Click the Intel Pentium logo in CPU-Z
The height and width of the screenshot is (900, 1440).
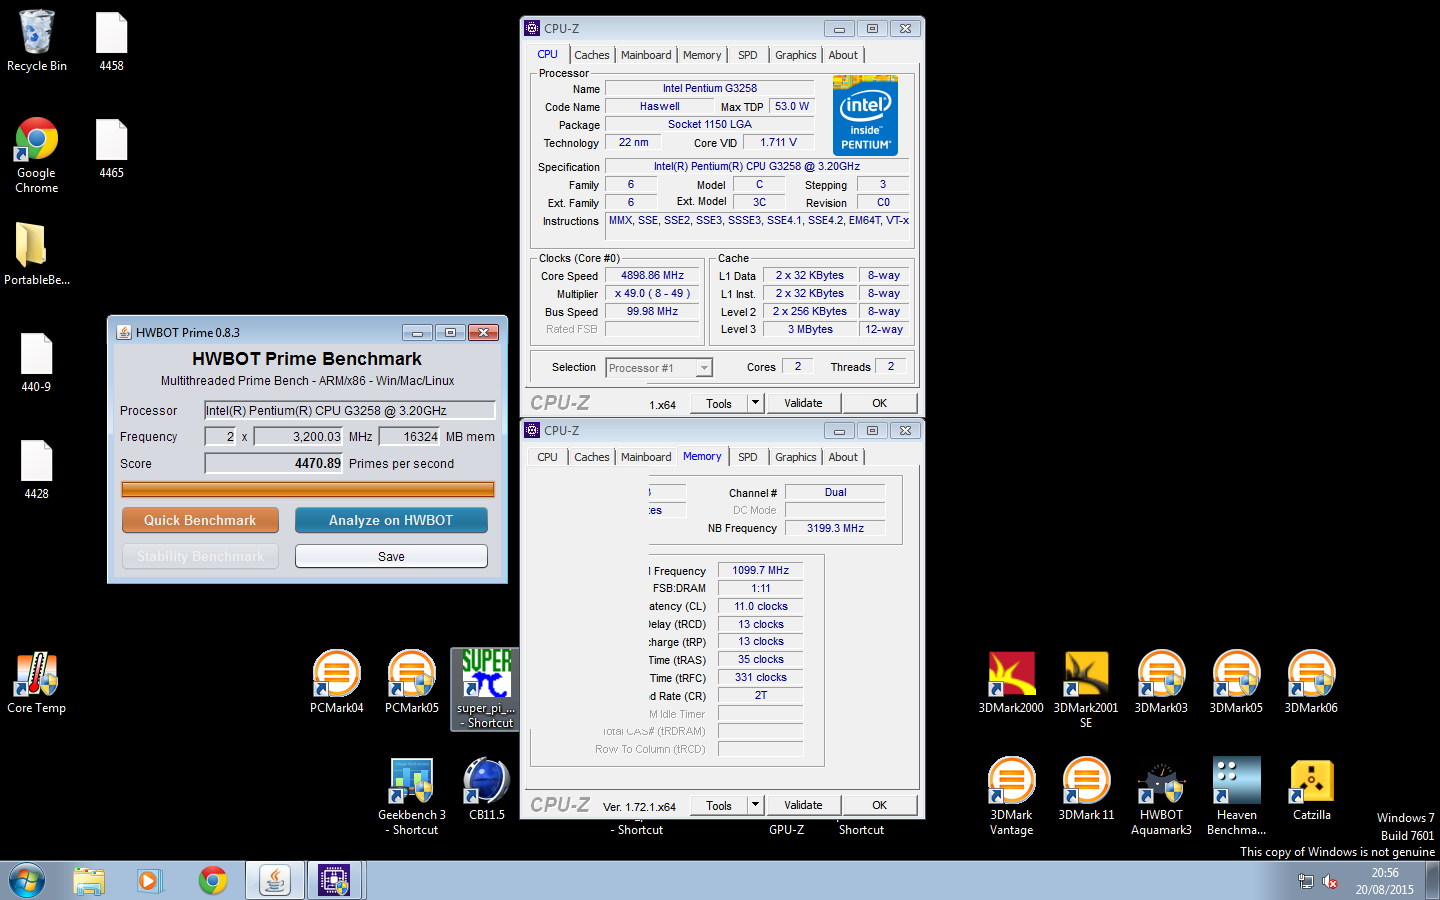point(865,115)
